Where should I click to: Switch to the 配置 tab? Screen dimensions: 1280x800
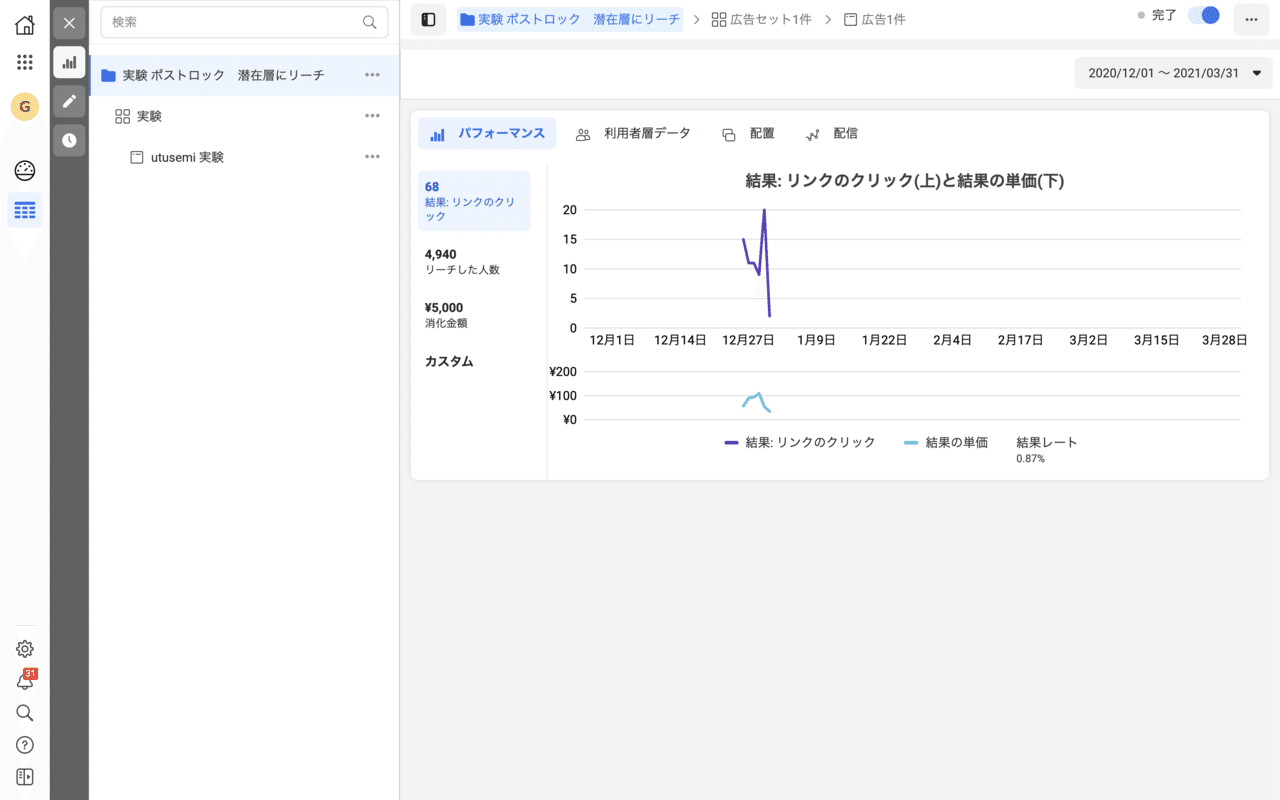749,134
